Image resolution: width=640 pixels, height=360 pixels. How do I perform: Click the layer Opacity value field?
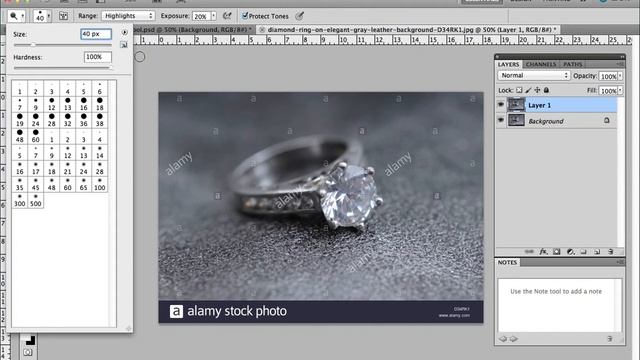608,76
